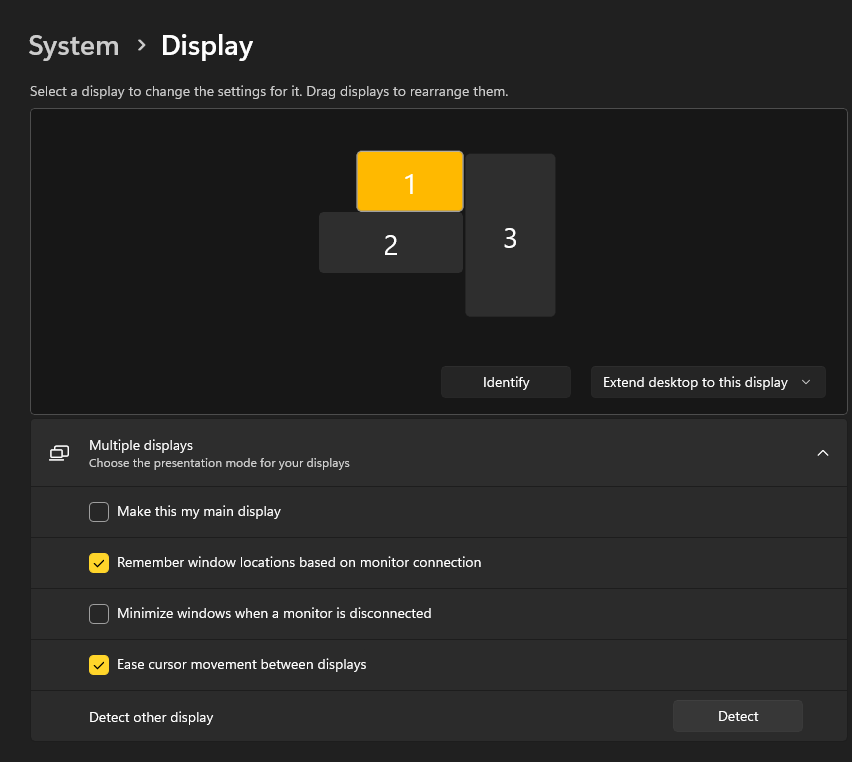Click the Ease cursor movement between displays label
Screen dimensions: 852x762
click(241, 665)
